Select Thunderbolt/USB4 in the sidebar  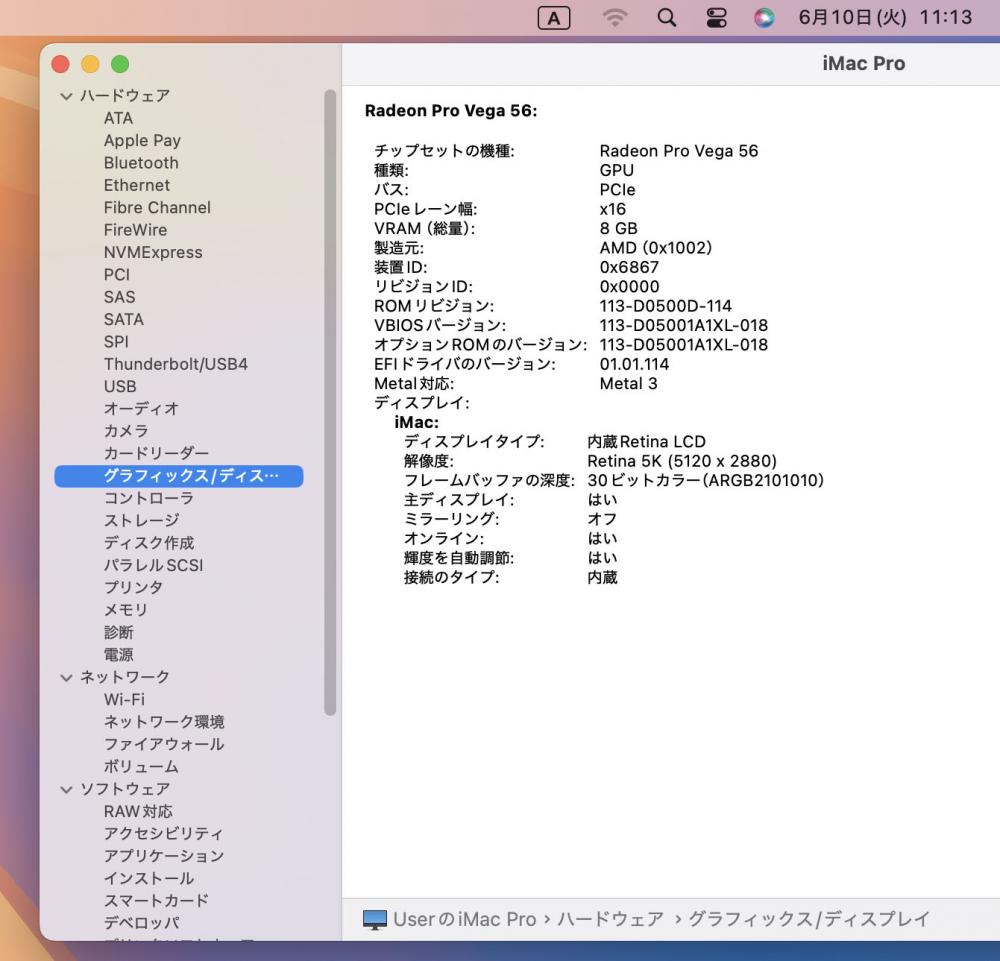175,364
